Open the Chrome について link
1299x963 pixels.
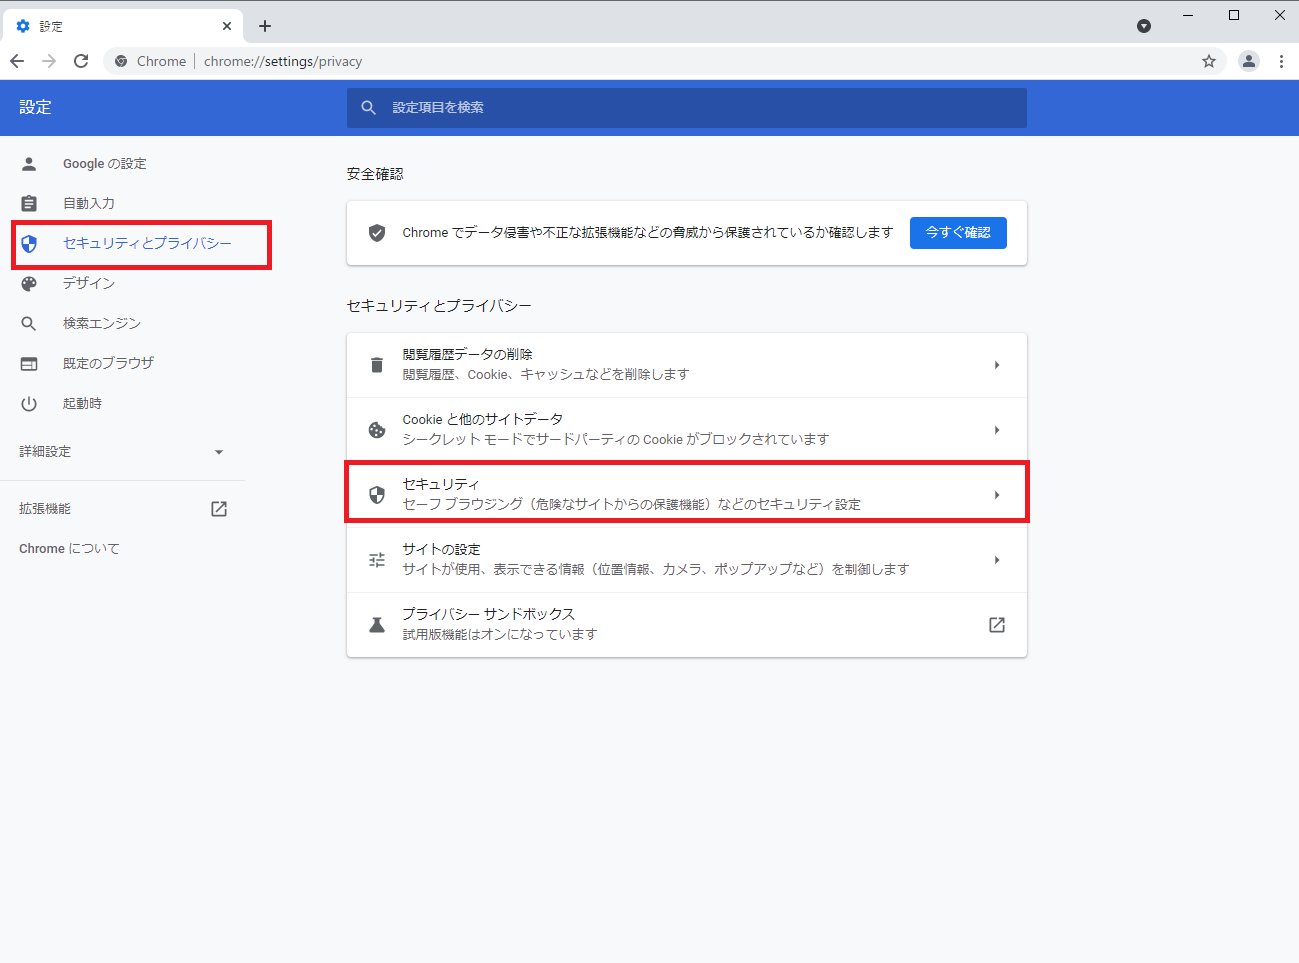(69, 549)
